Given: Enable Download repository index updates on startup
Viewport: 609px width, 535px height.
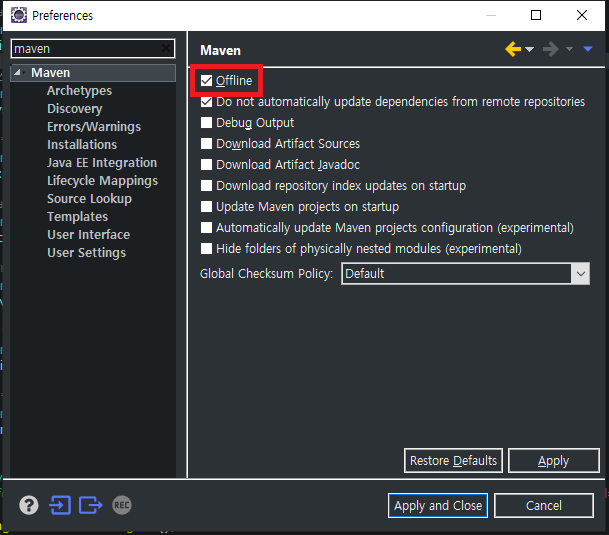Looking at the screenshot, I should click(206, 186).
